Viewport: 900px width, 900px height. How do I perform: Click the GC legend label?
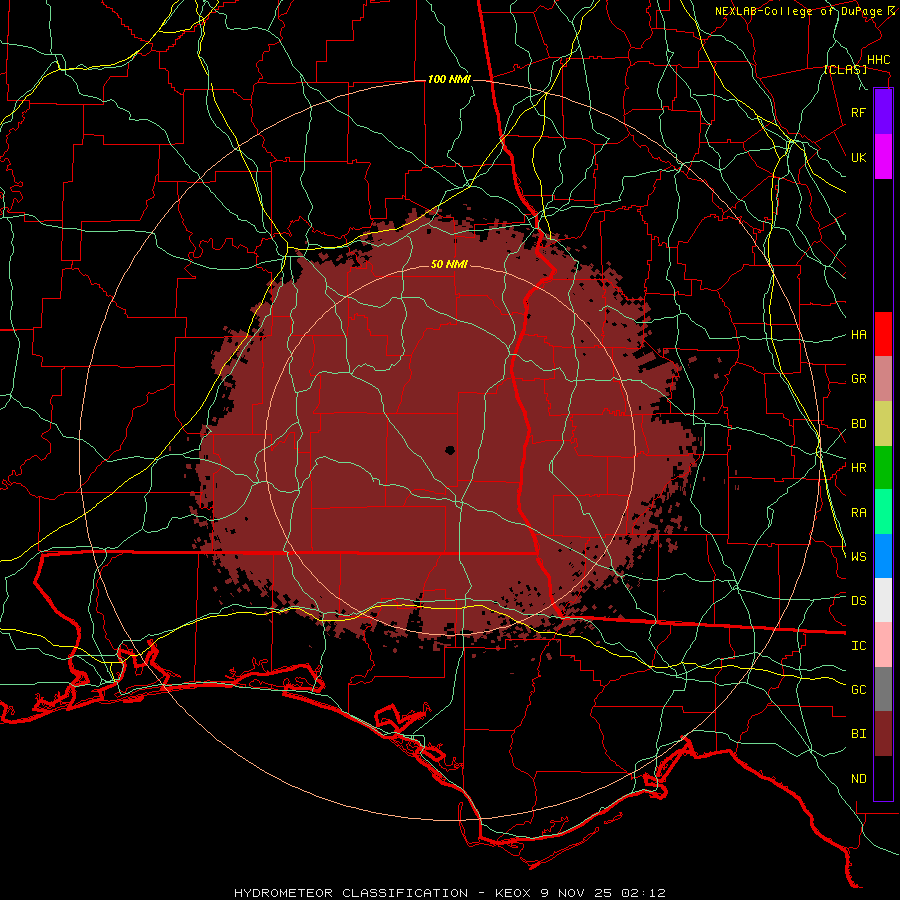(859, 690)
